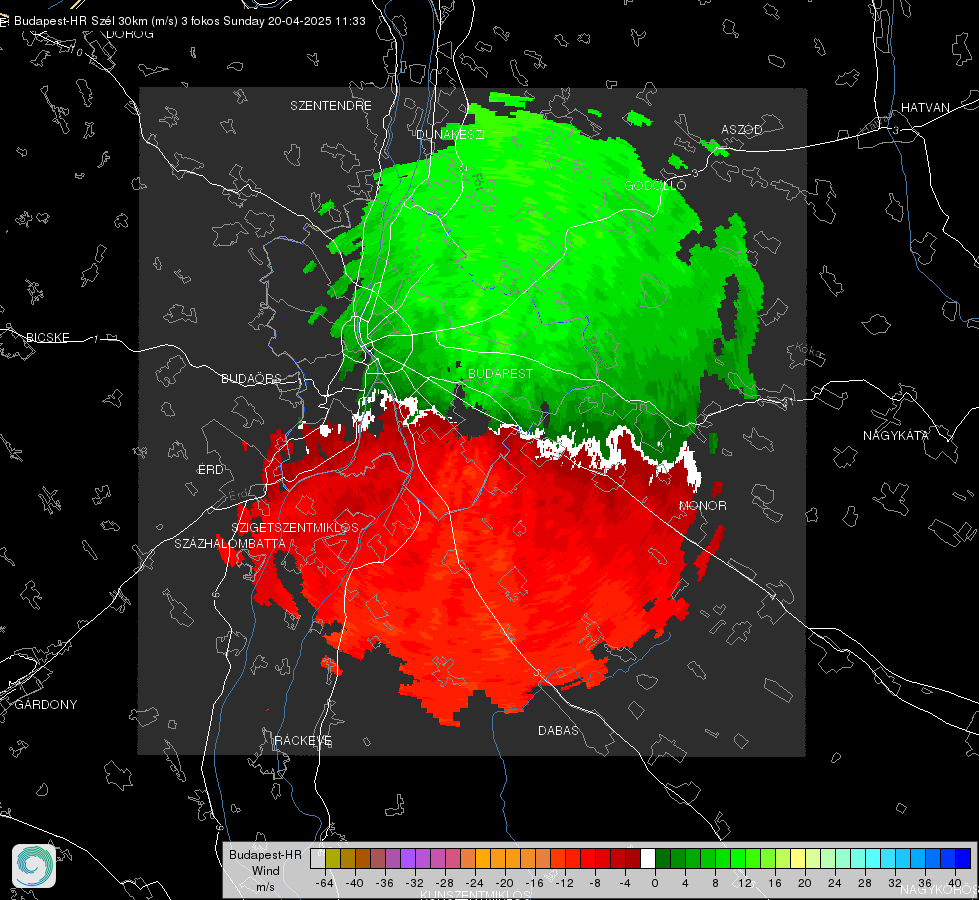Click the 0 legend value
Screen dimensions: 979x900
[655, 883]
